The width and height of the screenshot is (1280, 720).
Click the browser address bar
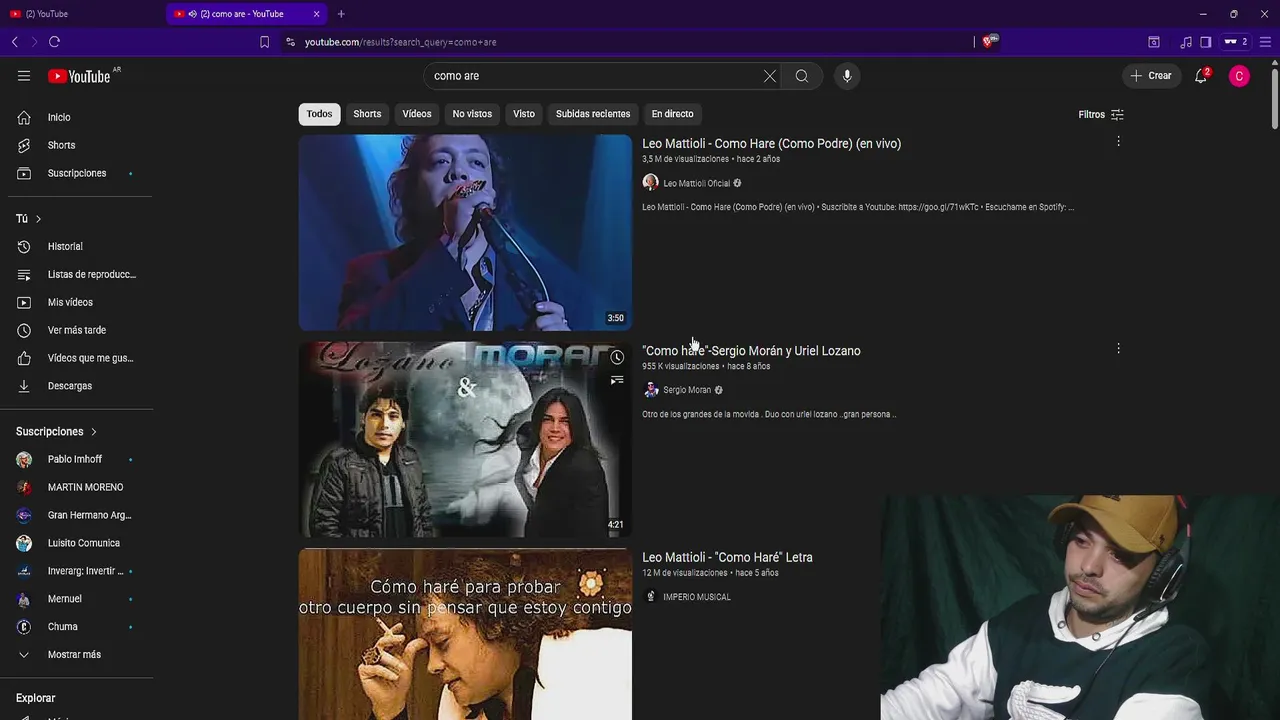(630, 42)
